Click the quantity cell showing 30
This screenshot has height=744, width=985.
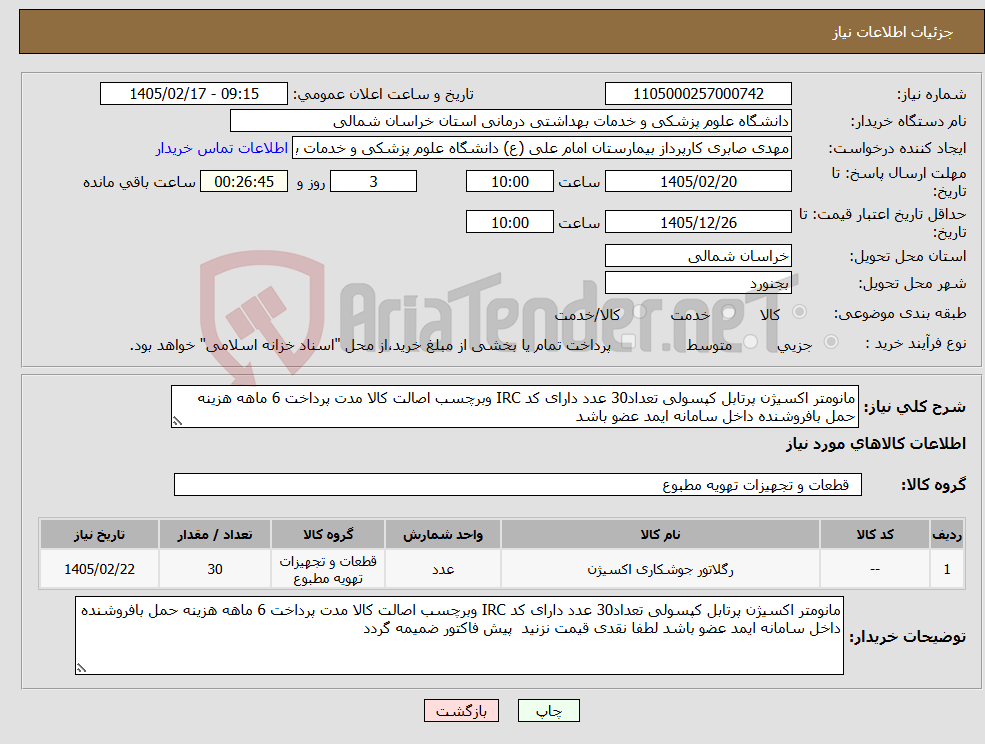[x=215, y=569]
